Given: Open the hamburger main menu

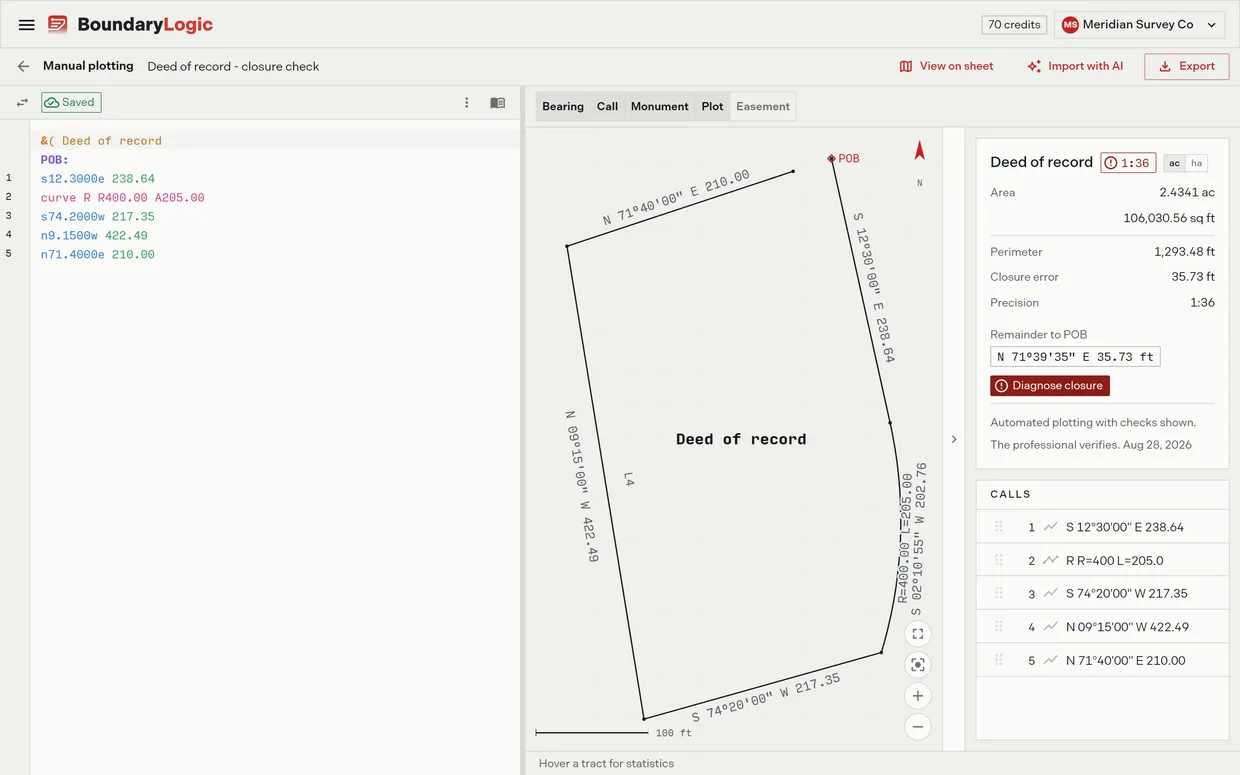Looking at the screenshot, I should click(27, 25).
